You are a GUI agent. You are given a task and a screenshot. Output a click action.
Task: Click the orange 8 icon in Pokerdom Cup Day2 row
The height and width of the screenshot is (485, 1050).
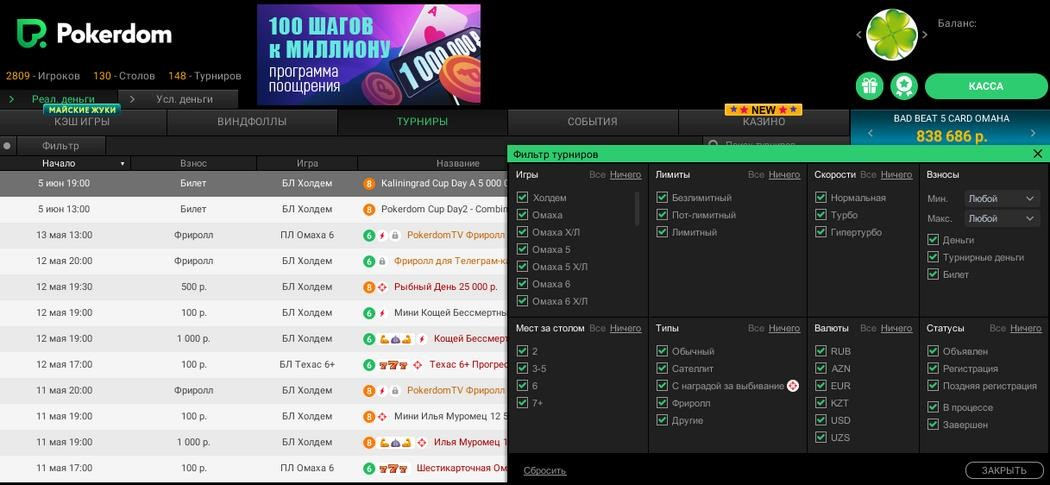pos(368,210)
